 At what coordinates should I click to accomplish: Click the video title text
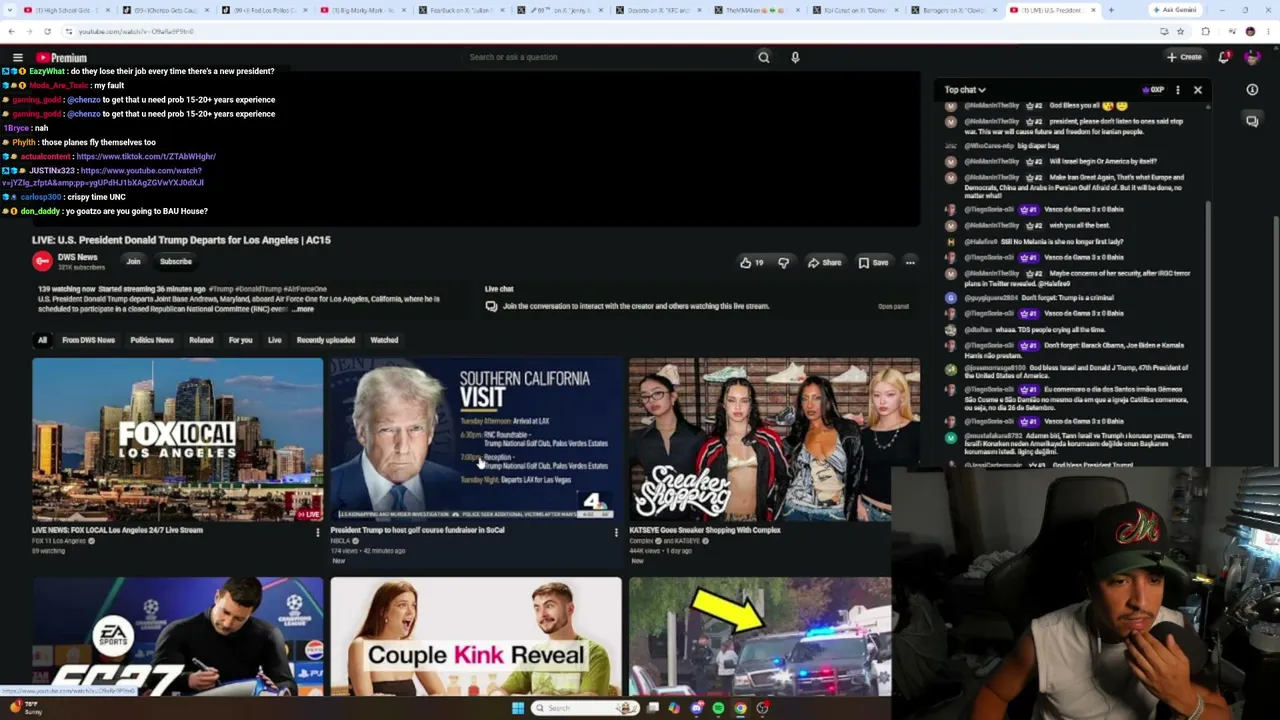tap(181, 240)
